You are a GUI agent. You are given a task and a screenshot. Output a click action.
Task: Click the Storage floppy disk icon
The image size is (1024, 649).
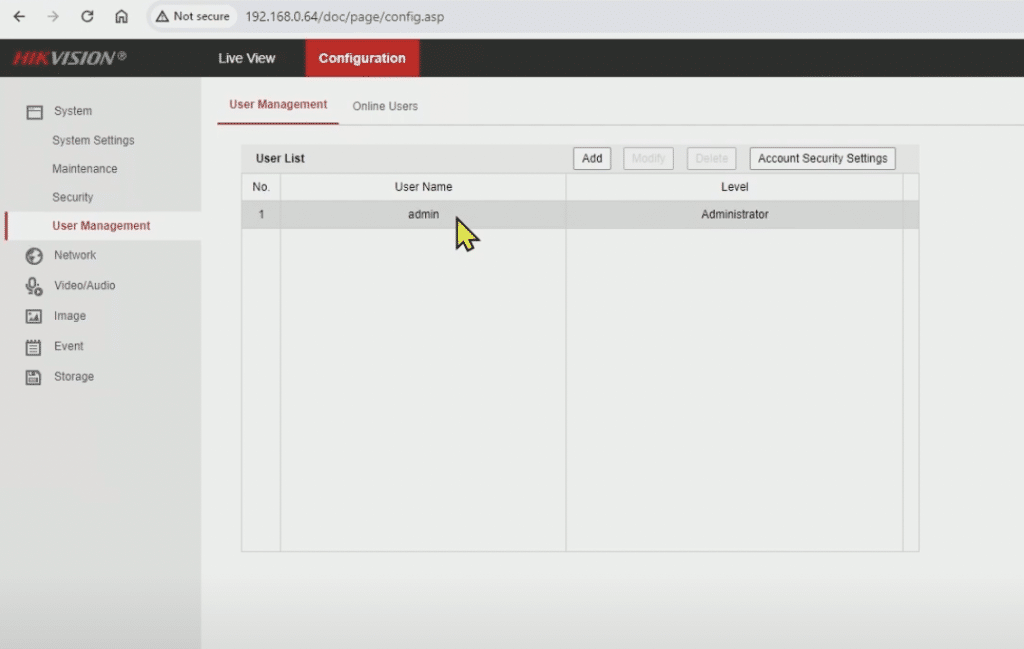[34, 377]
